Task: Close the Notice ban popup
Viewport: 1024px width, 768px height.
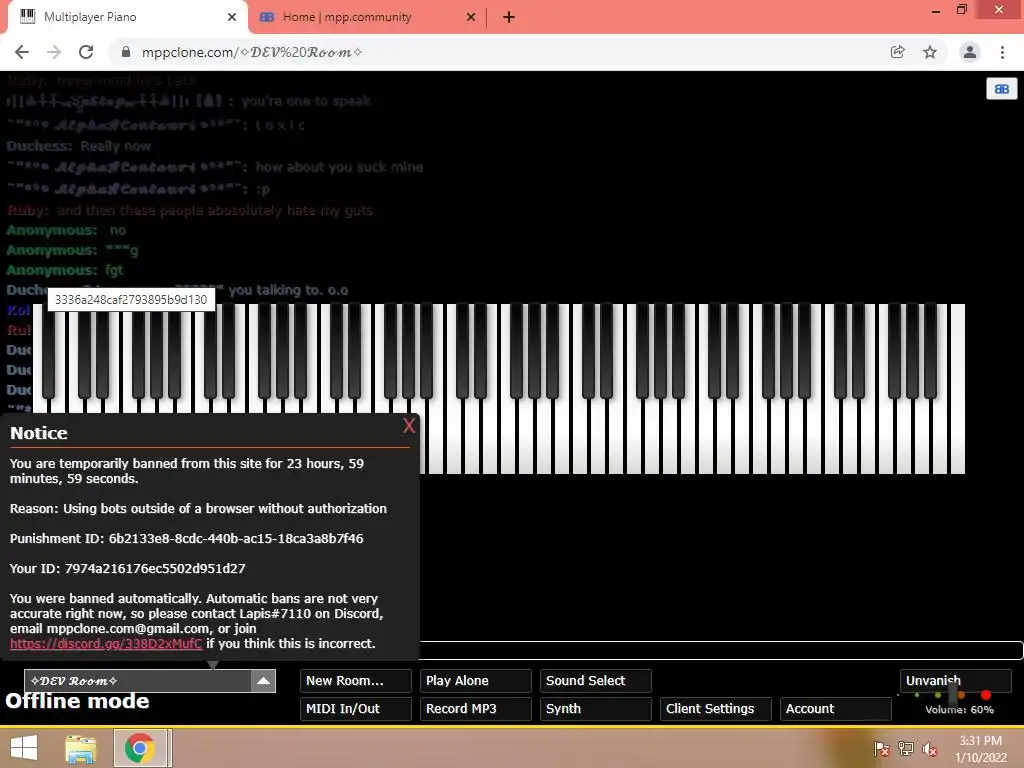Action: point(409,426)
